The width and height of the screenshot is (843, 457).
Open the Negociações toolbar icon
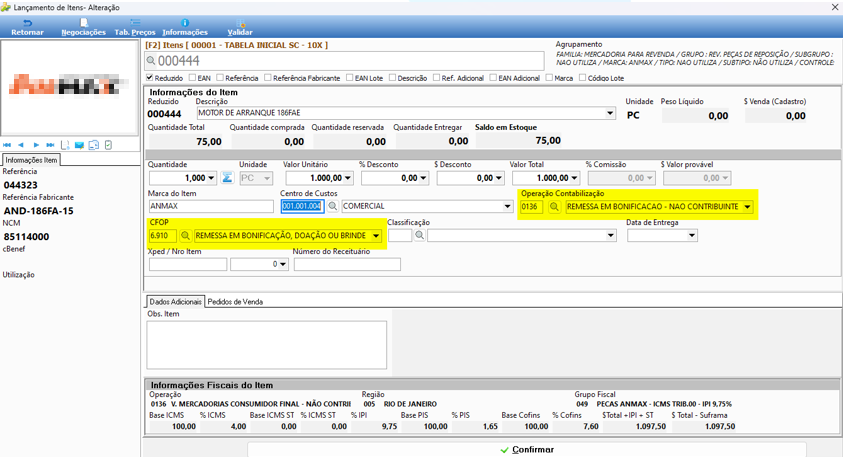[x=83, y=27]
